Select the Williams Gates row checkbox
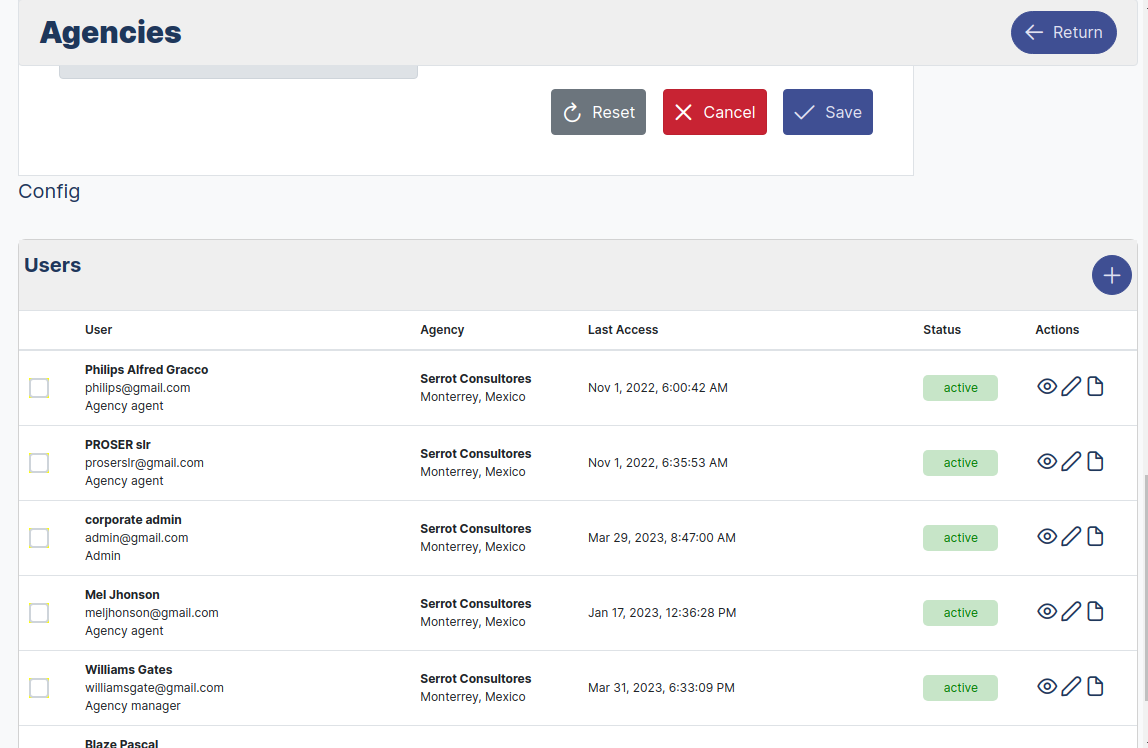 39,687
